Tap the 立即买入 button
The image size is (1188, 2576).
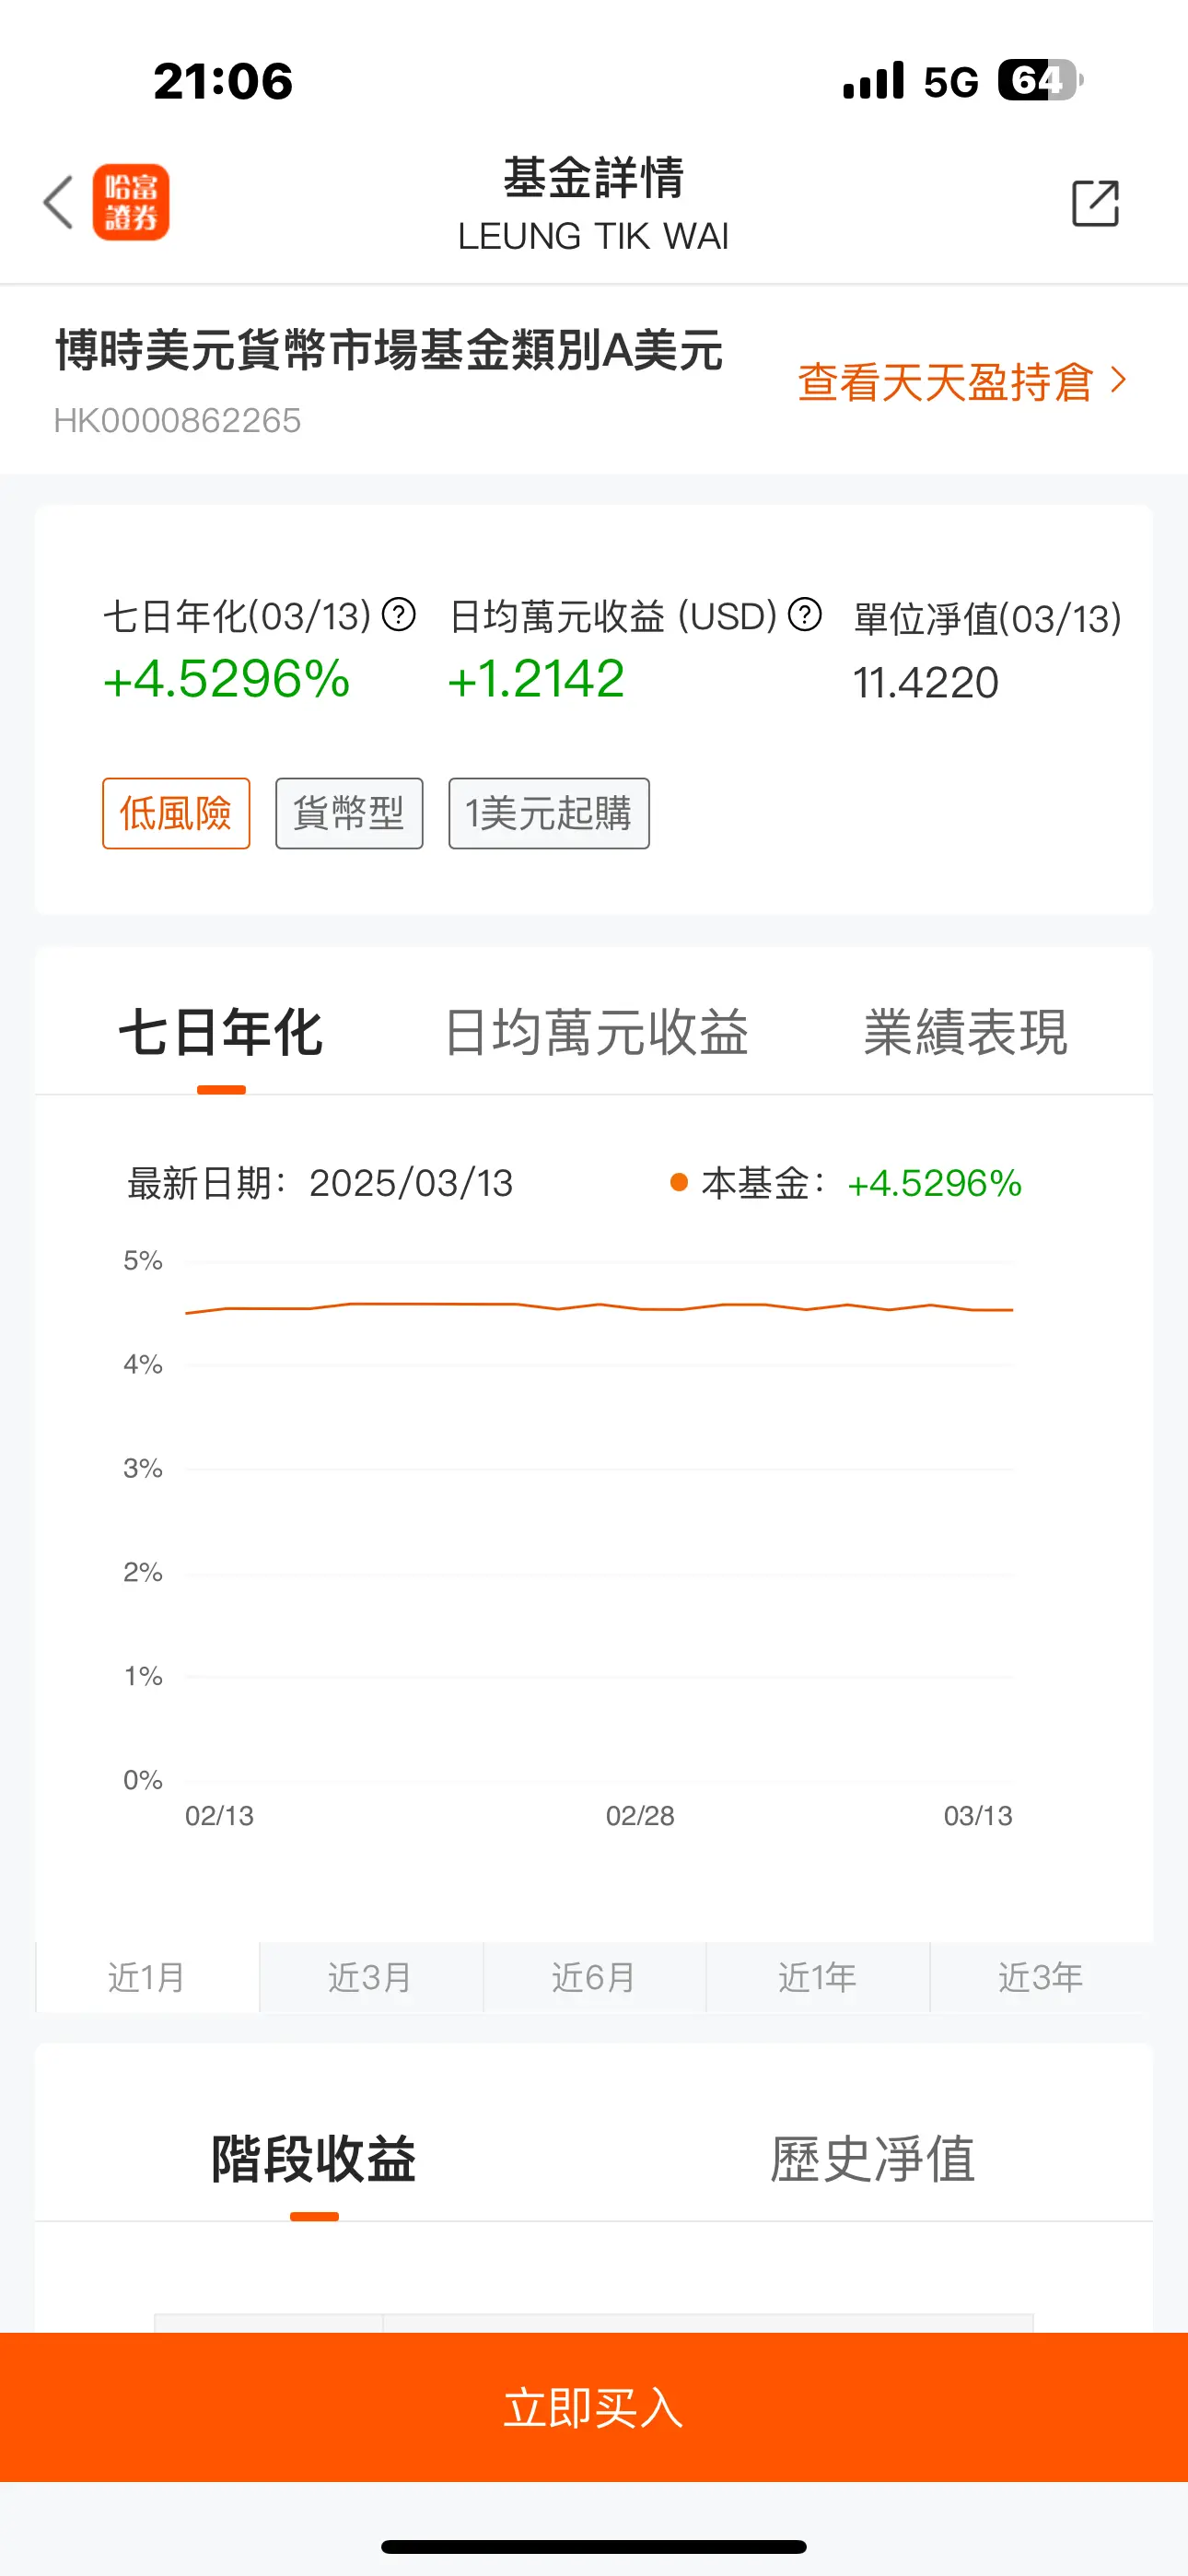pyautogui.click(x=594, y=2407)
